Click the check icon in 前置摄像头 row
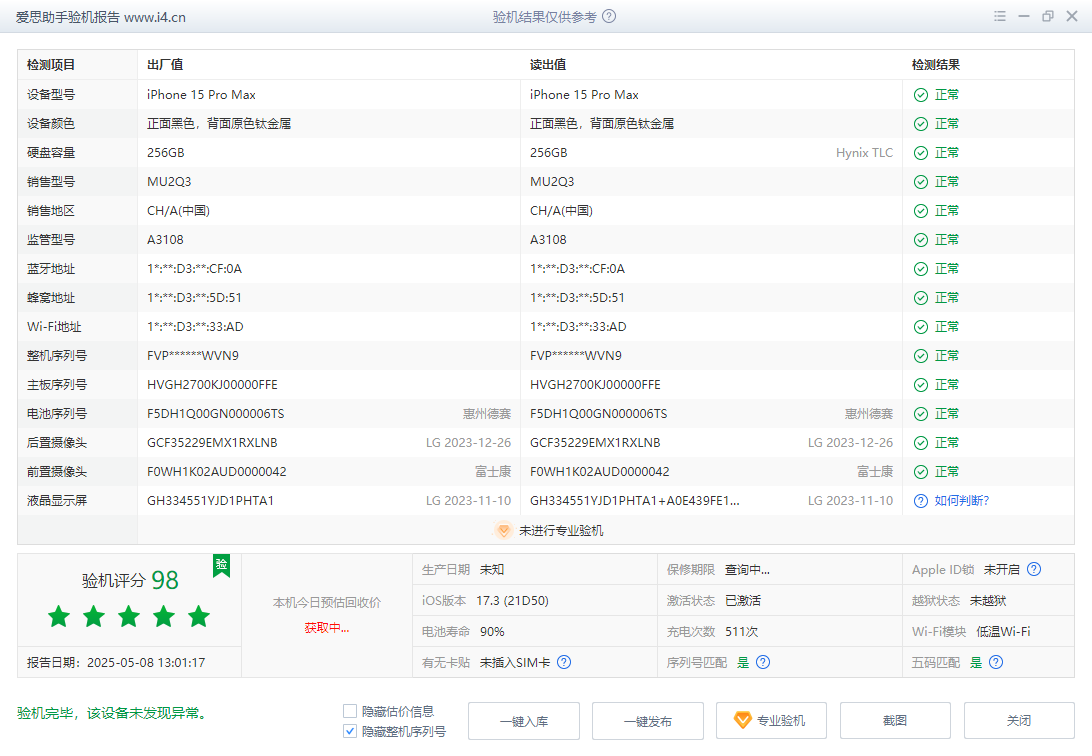The width and height of the screenshot is (1092, 756). tap(921, 472)
